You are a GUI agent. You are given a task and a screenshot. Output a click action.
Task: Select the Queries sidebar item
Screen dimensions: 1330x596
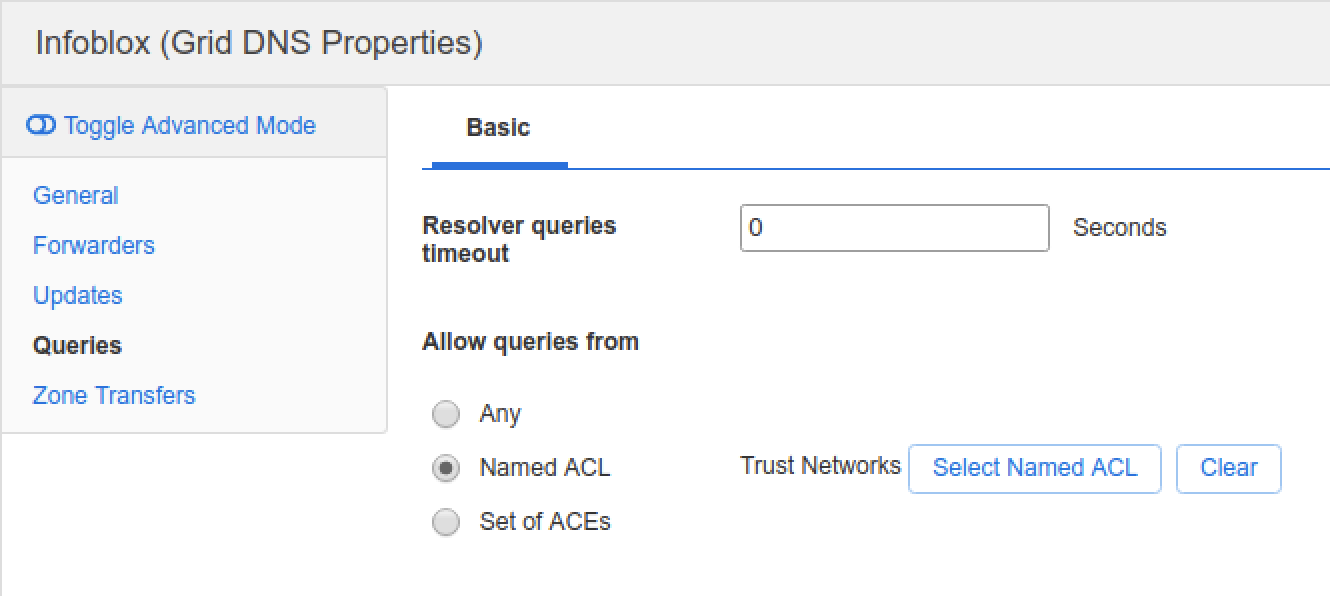pos(77,346)
